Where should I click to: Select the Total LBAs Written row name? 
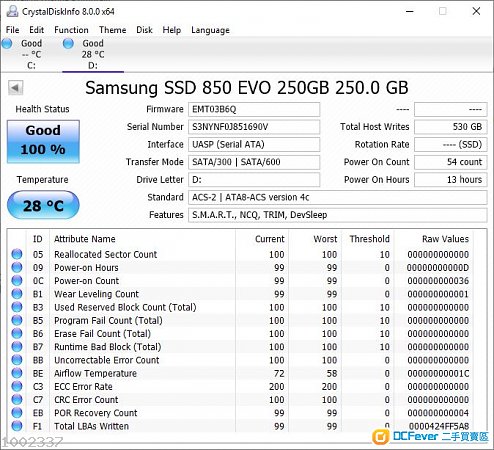pyautogui.click(x=91, y=426)
